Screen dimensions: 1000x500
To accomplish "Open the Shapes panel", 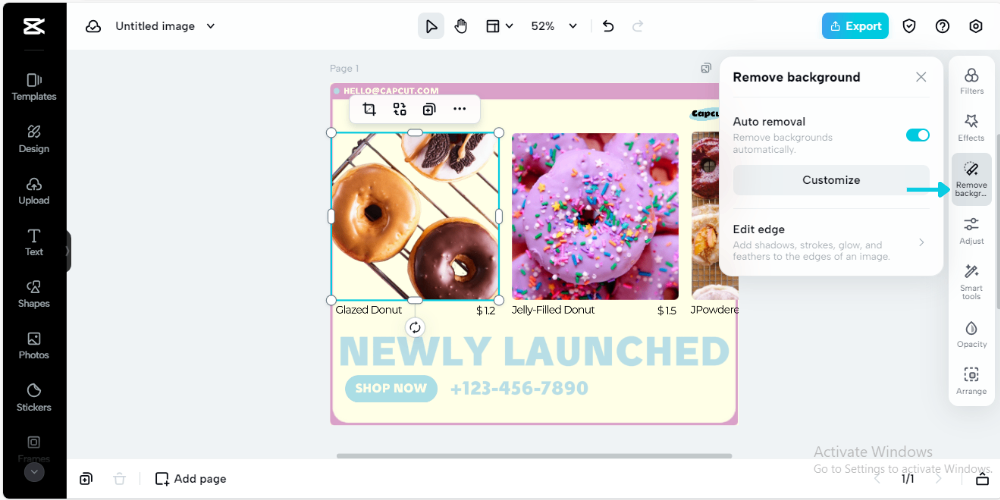I will coord(34,294).
